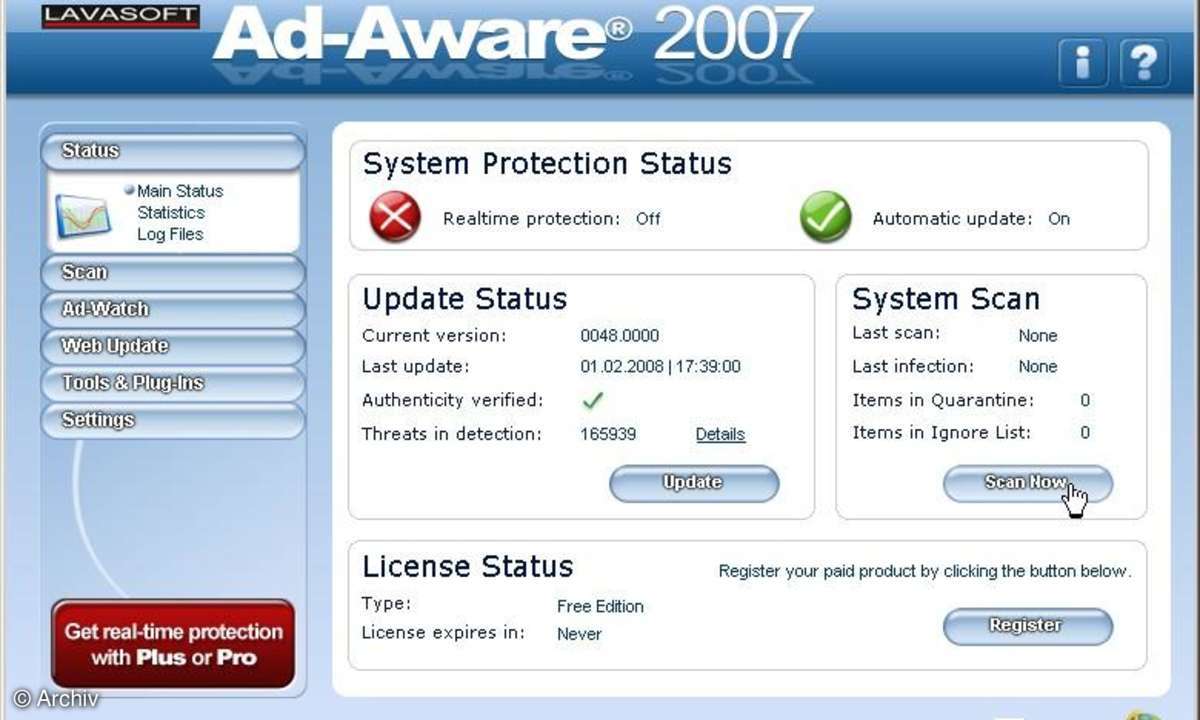Open the Status section
This screenshot has width=1200, height=720.
[172, 151]
